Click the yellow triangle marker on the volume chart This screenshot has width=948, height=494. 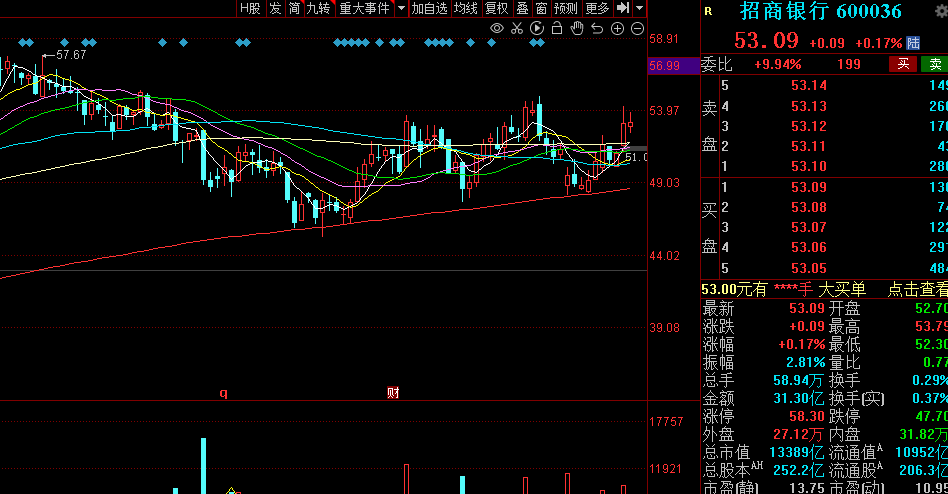[232, 490]
